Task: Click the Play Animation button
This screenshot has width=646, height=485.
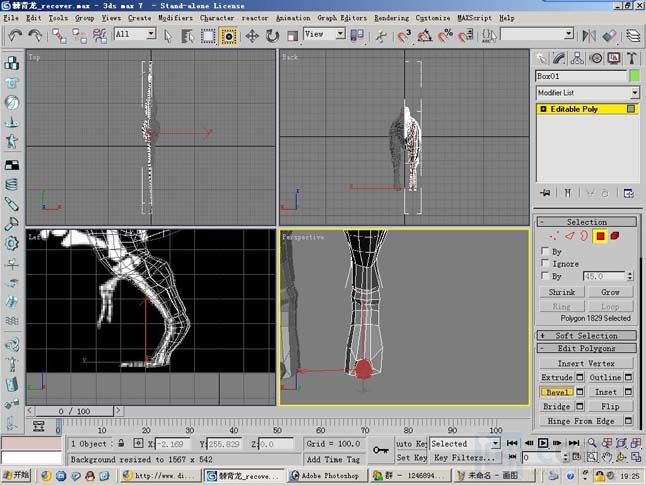Action: pyautogui.click(x=543, y=443)
